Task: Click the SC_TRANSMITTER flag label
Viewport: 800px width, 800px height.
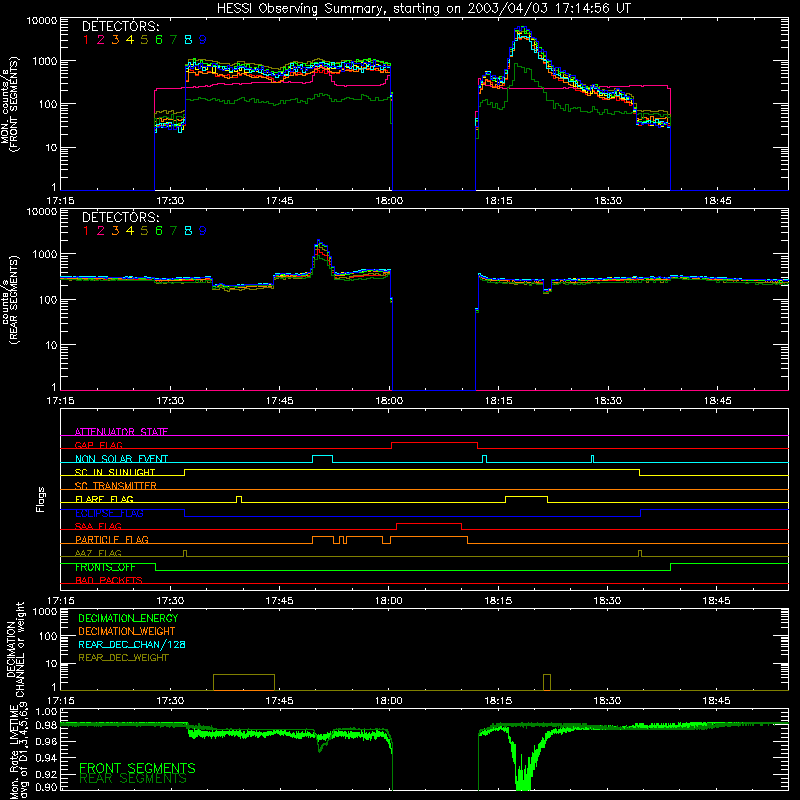Action: click(x=116, y=485)
